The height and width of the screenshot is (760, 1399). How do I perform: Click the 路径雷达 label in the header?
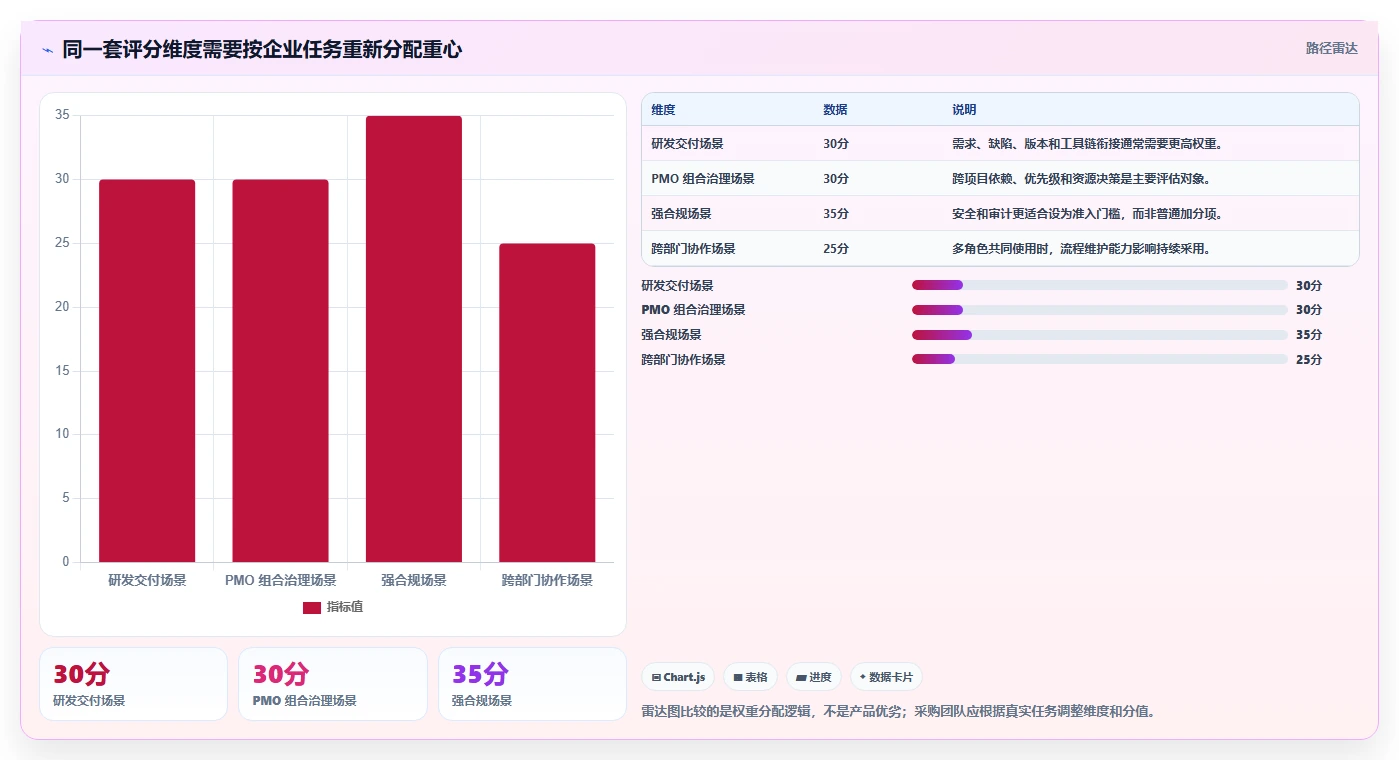point(1331,48)
